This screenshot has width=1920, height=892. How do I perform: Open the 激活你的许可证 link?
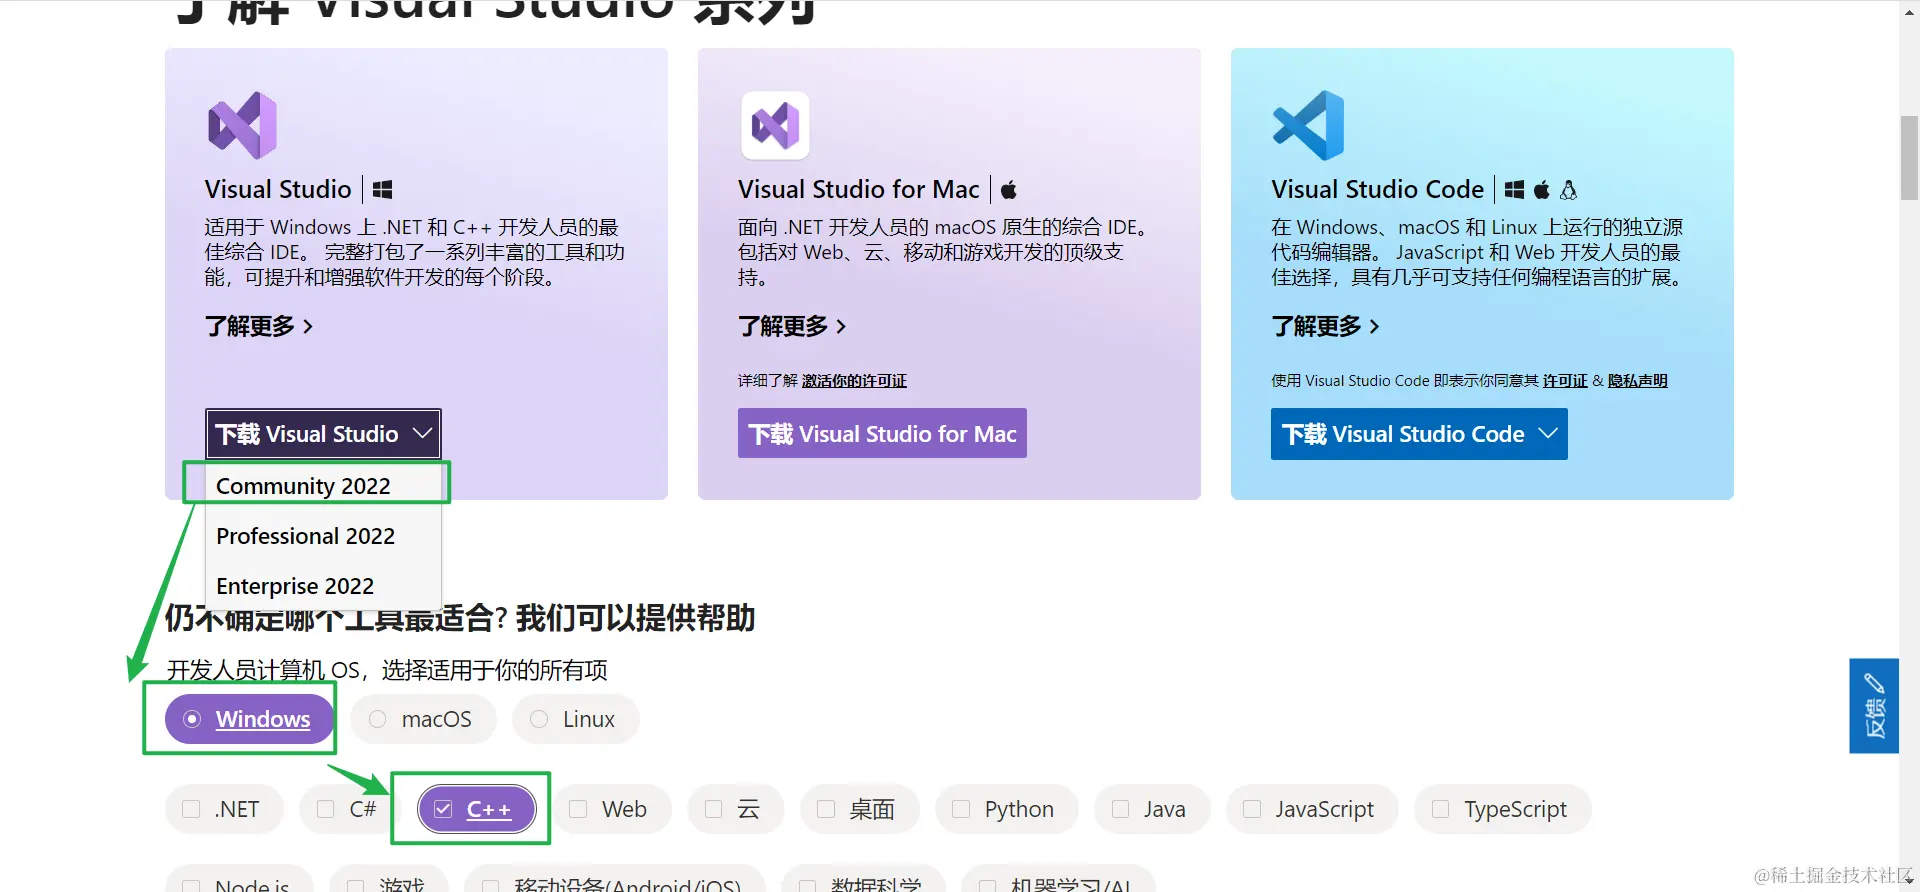(x=854, y=381)
